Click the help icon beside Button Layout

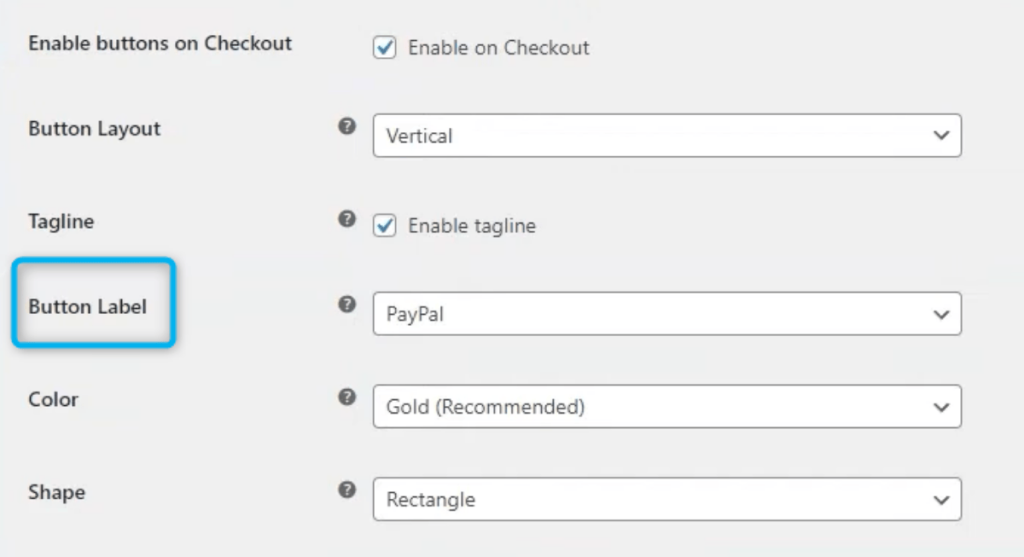coord(347,127)
